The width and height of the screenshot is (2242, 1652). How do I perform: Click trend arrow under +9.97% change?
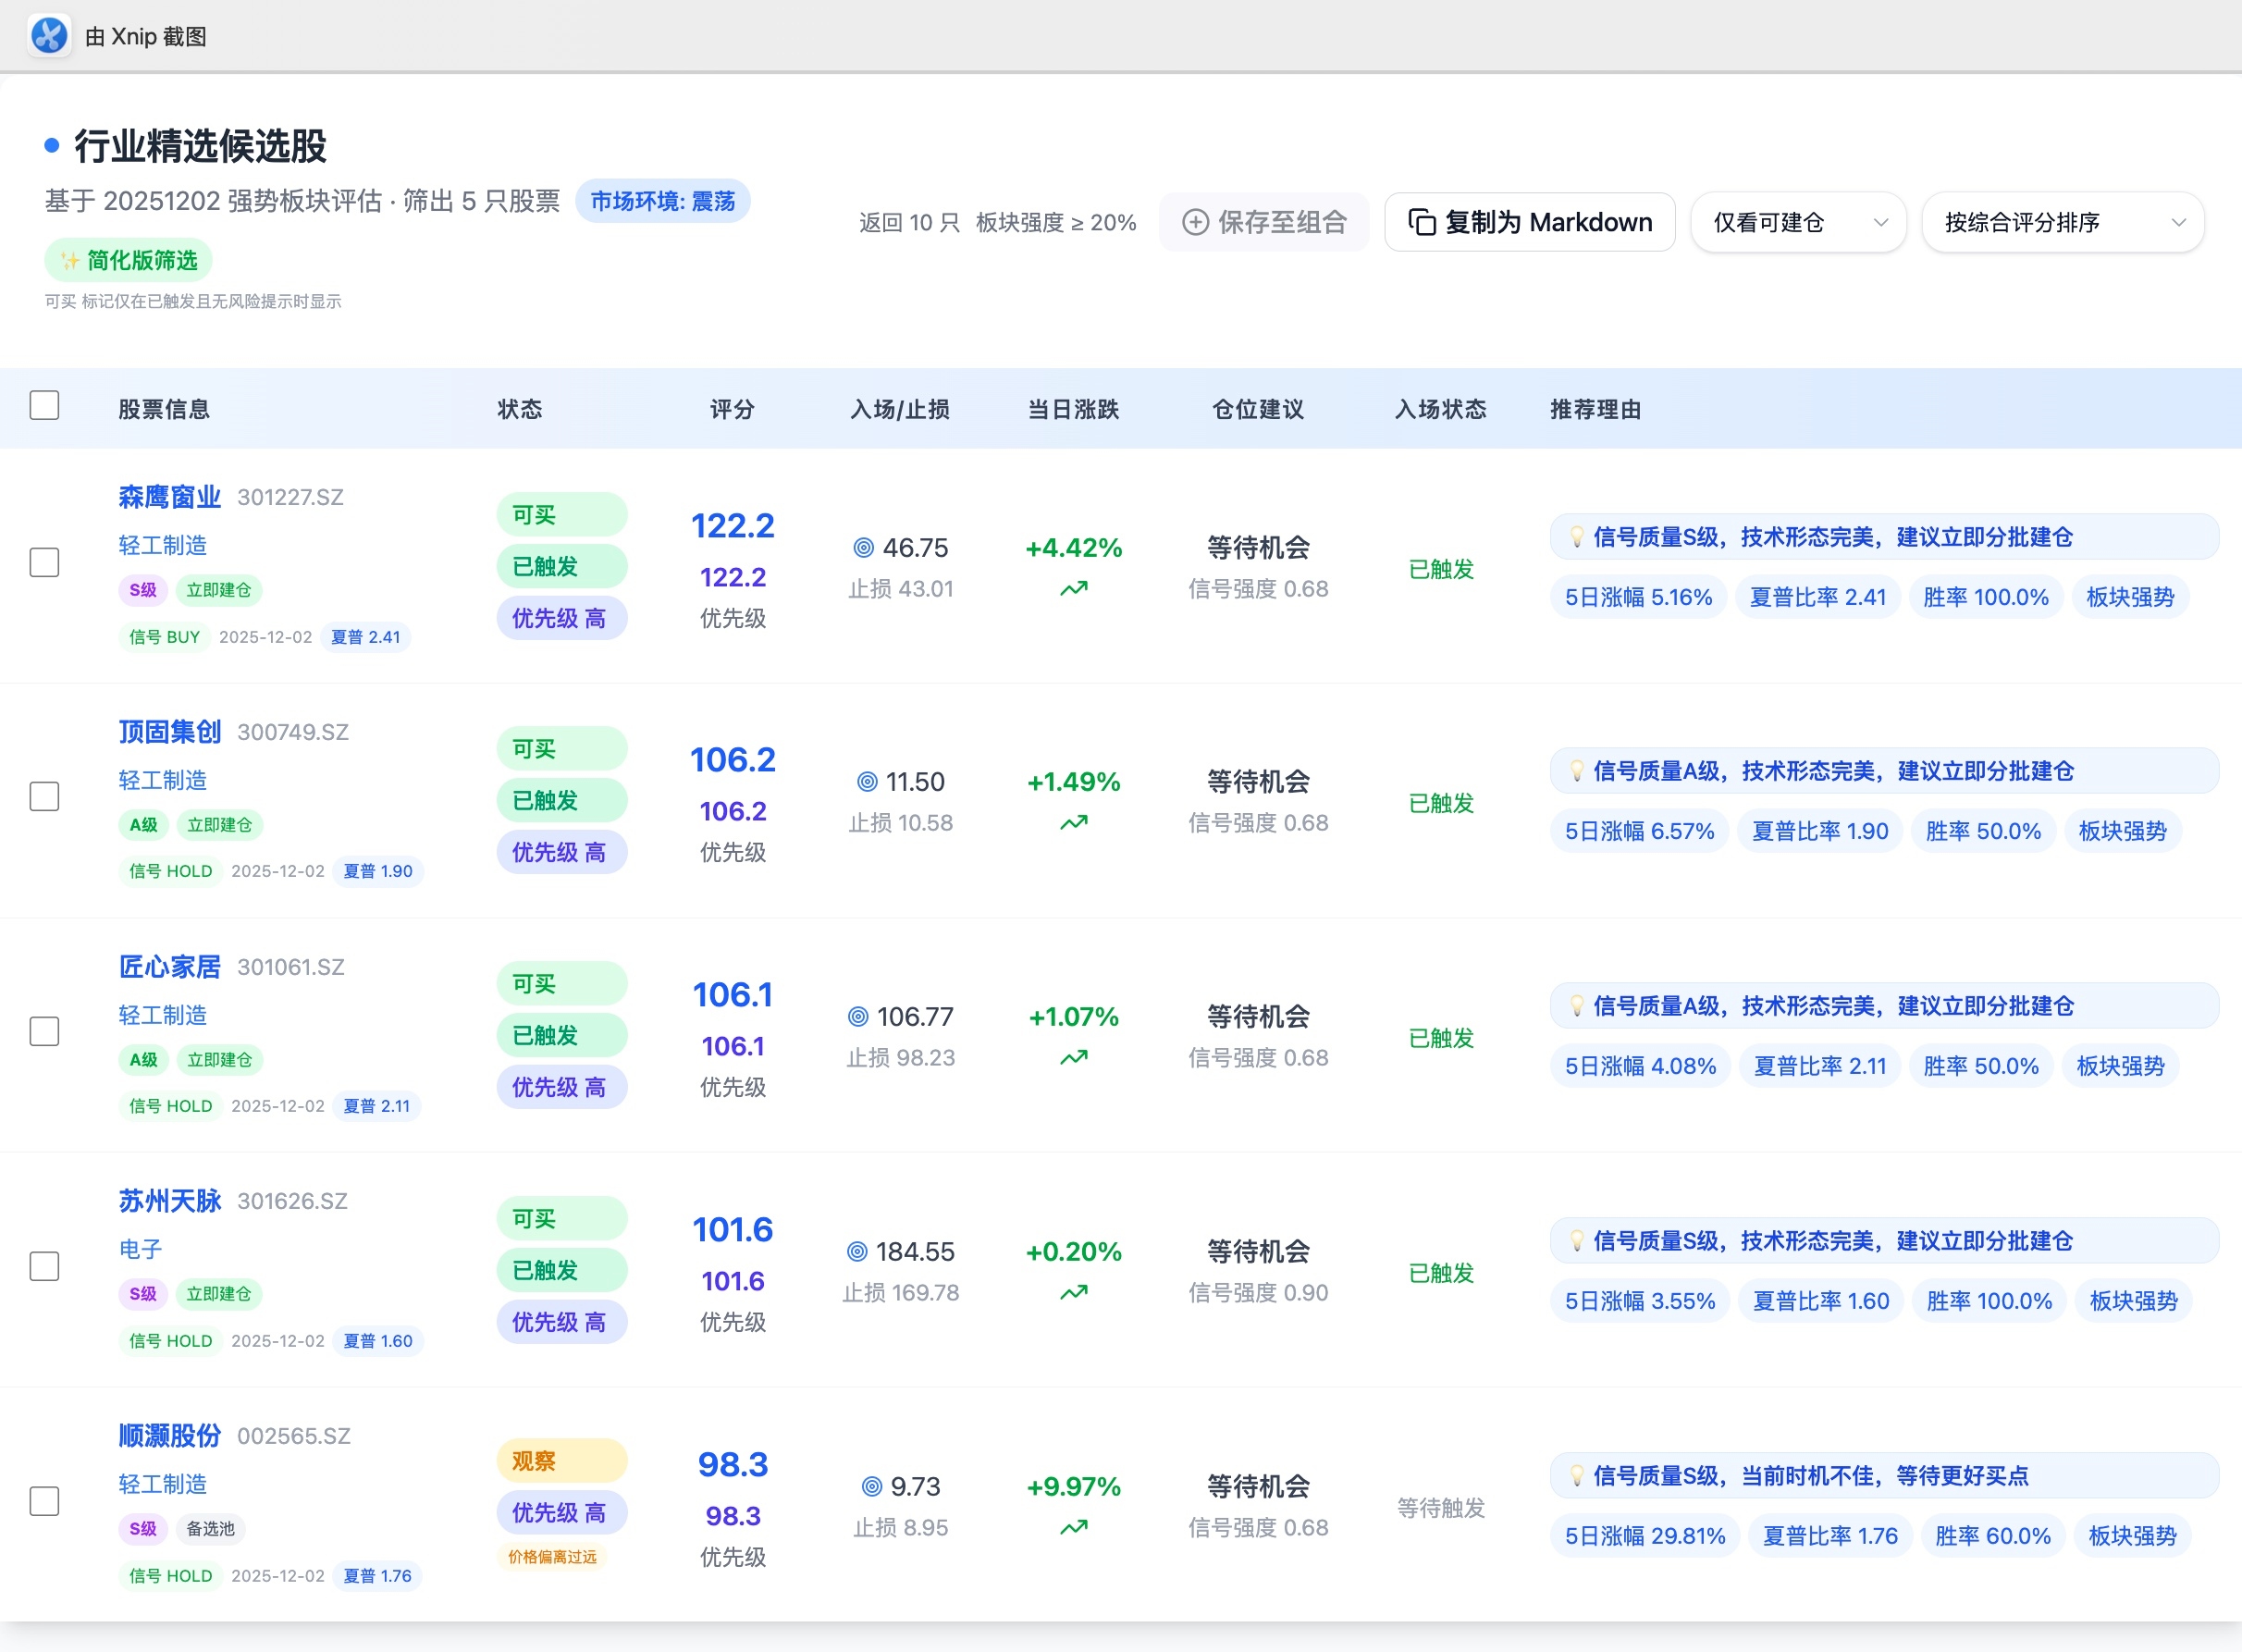coord(1073,1528)
